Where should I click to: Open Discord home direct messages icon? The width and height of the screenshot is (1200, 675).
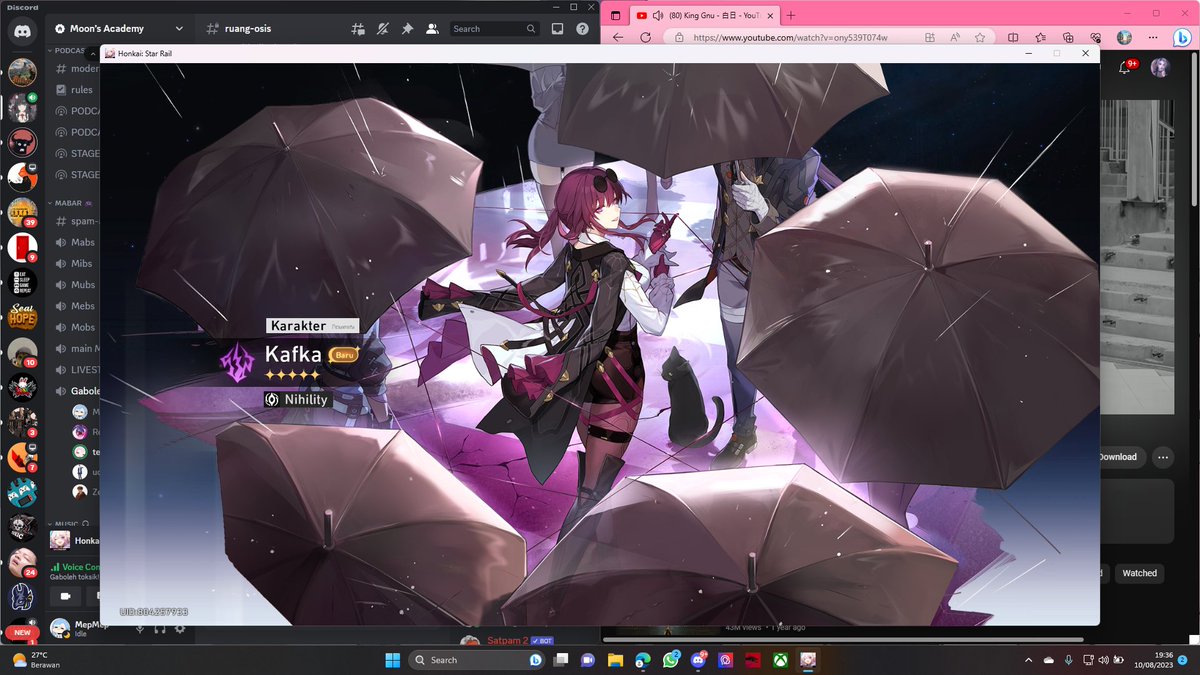[22, 33]
